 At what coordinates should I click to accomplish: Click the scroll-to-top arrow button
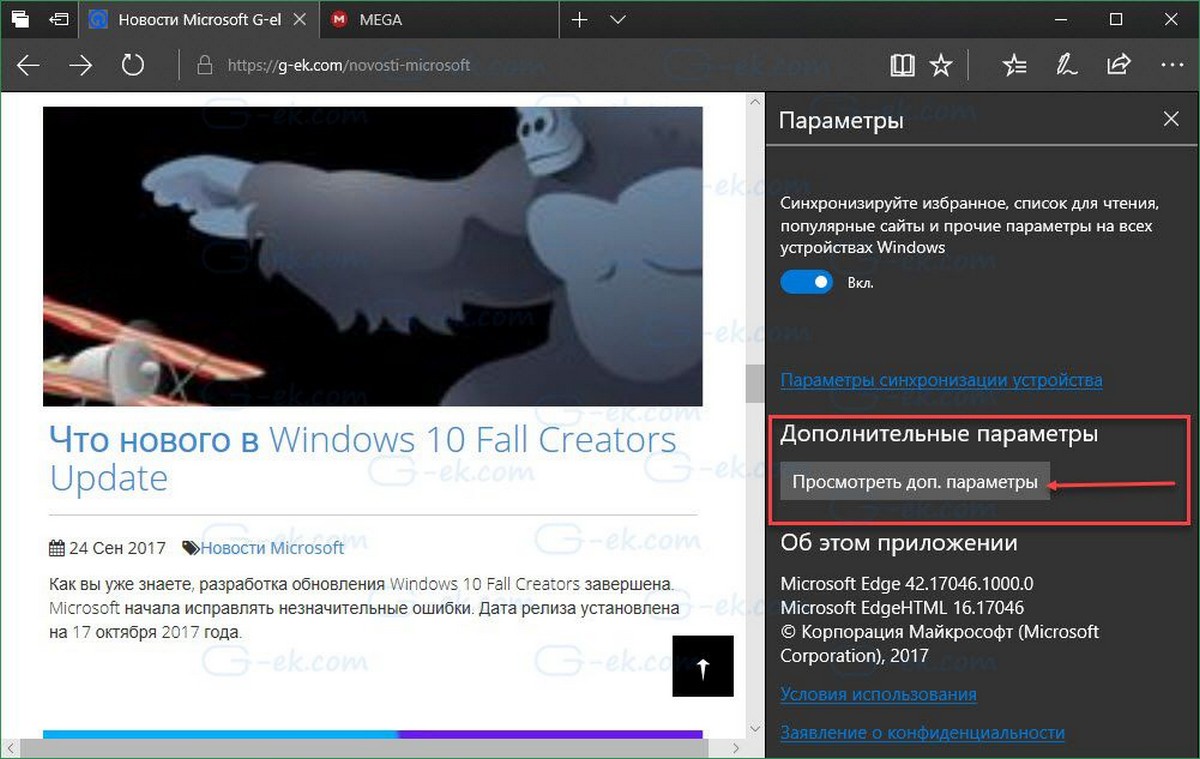(703, 666)
